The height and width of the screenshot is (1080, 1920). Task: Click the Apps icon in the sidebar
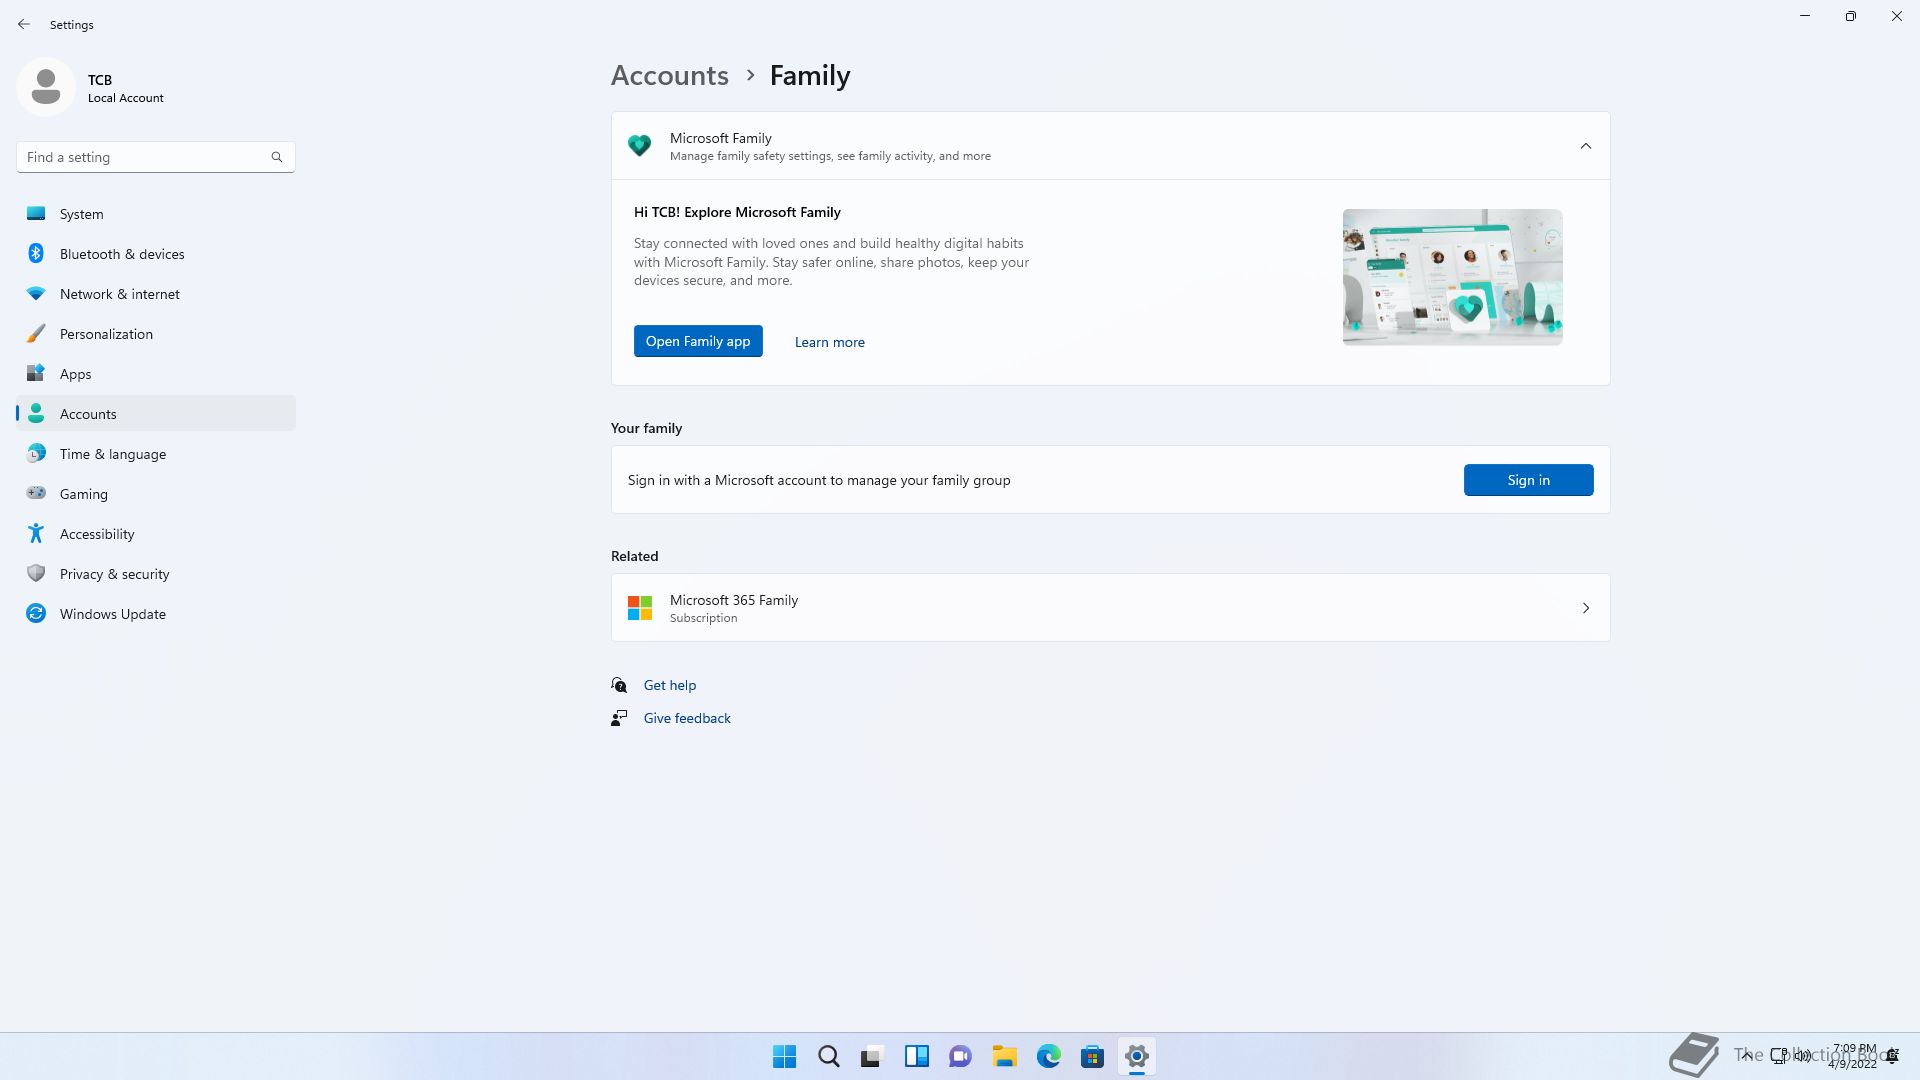click(x=36, y=374)
